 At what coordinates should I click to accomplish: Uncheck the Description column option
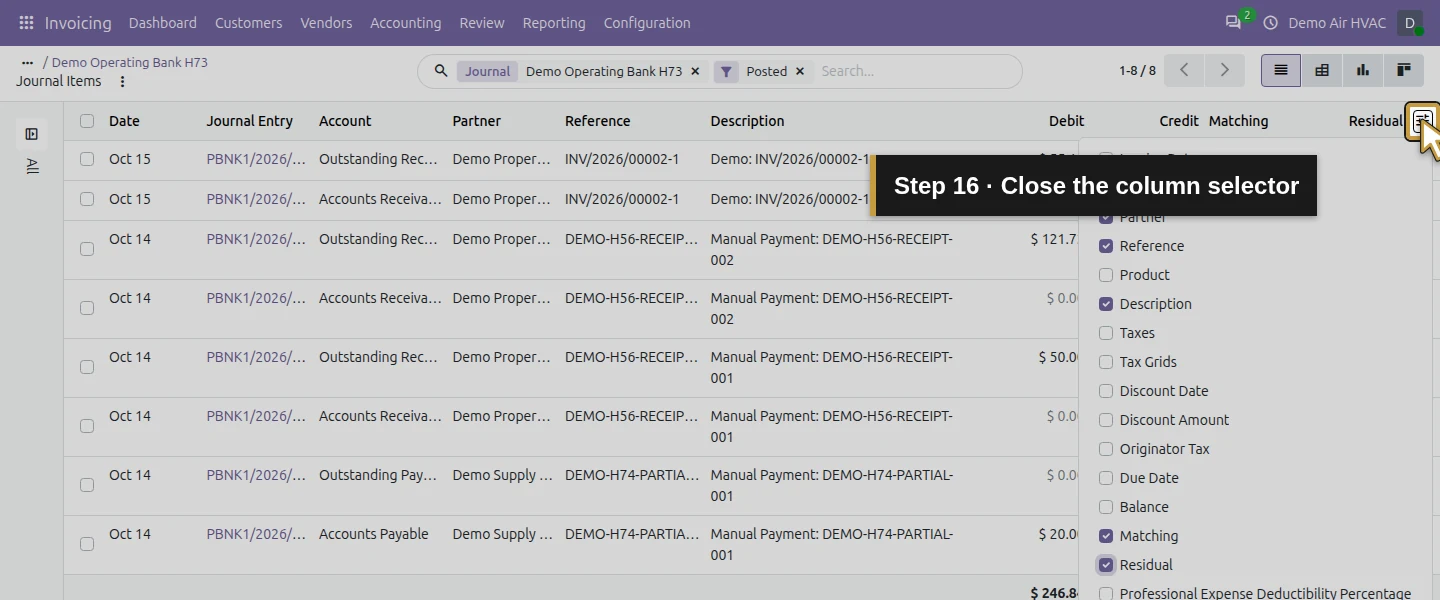(1106, 304)
